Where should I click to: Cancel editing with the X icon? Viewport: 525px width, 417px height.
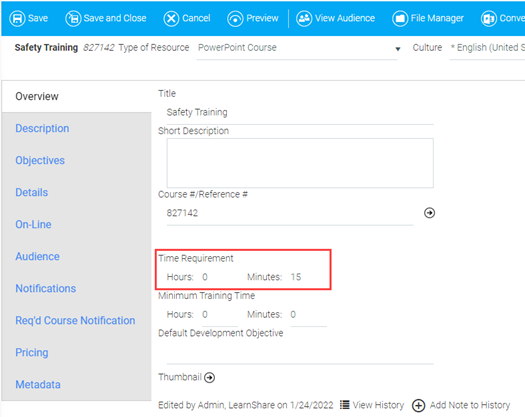point(171,18)
